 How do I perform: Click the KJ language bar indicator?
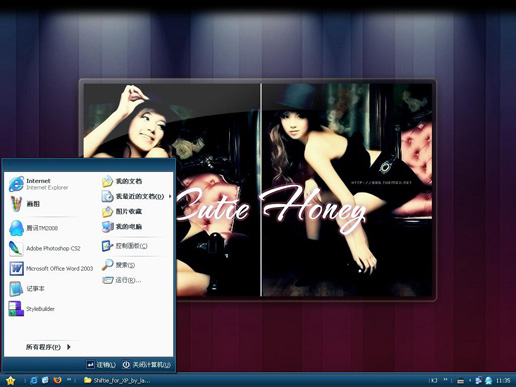coord(434,380)
